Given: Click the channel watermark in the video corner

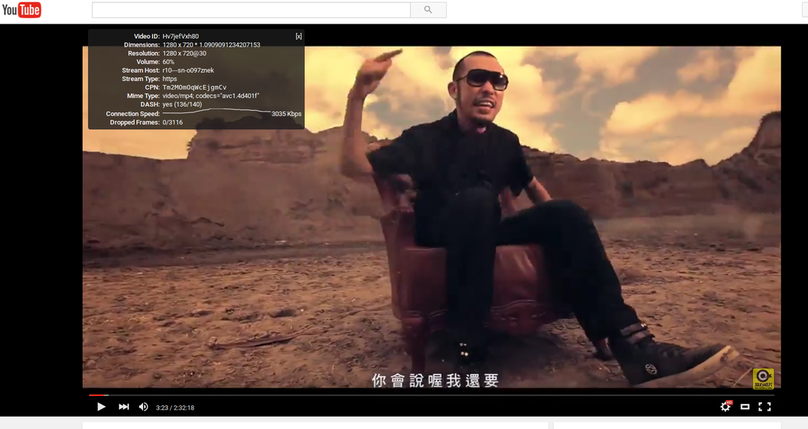Looking at the screenshot, I should click(764, 378).
